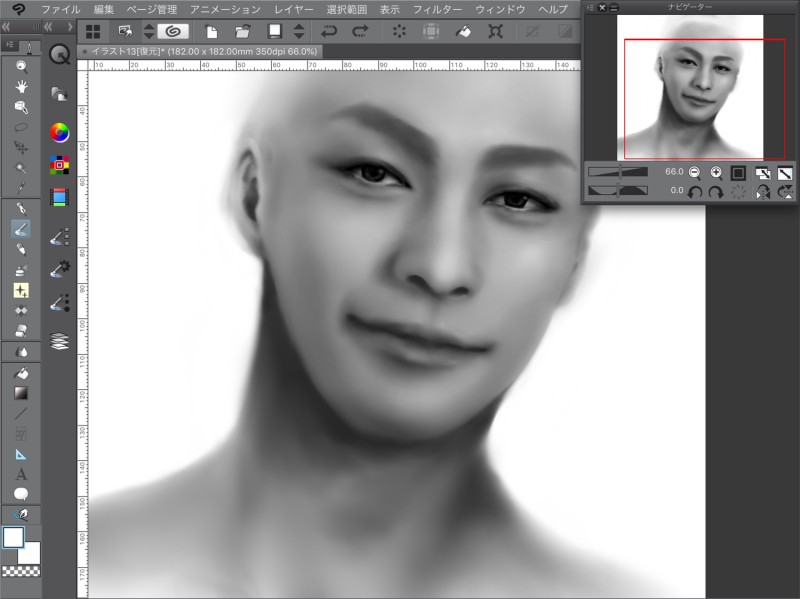
Task: Select the Move layer tool
Action: pyautogui.click(x=21, y=148)
